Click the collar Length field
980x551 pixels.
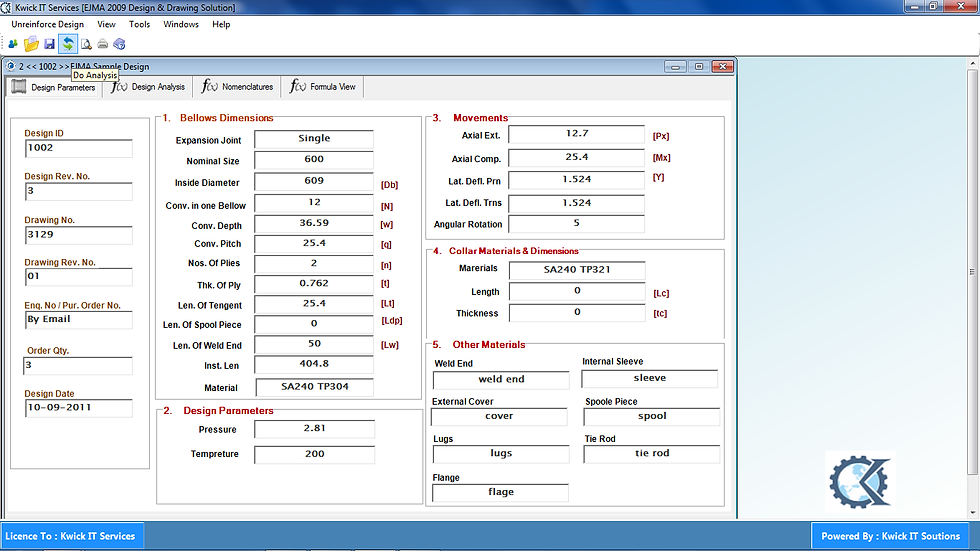[577, 292]
